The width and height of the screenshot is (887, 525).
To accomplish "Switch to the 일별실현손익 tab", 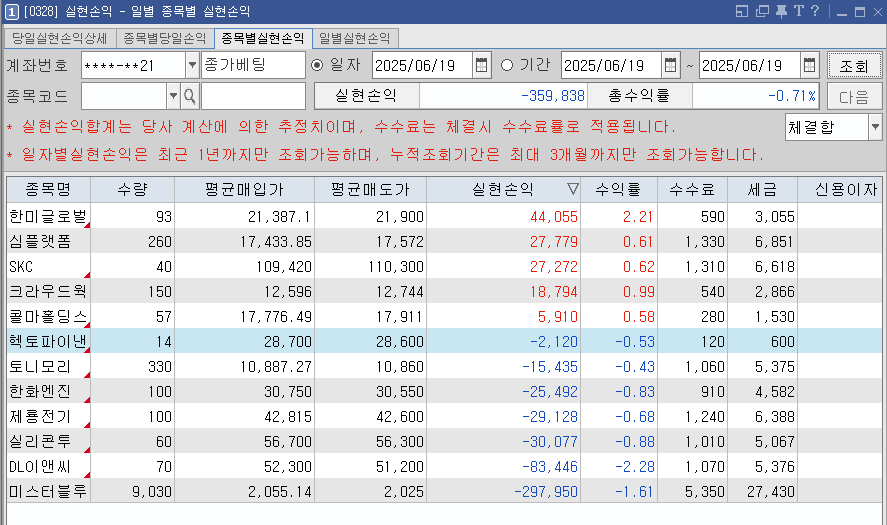I will [355, 39].
